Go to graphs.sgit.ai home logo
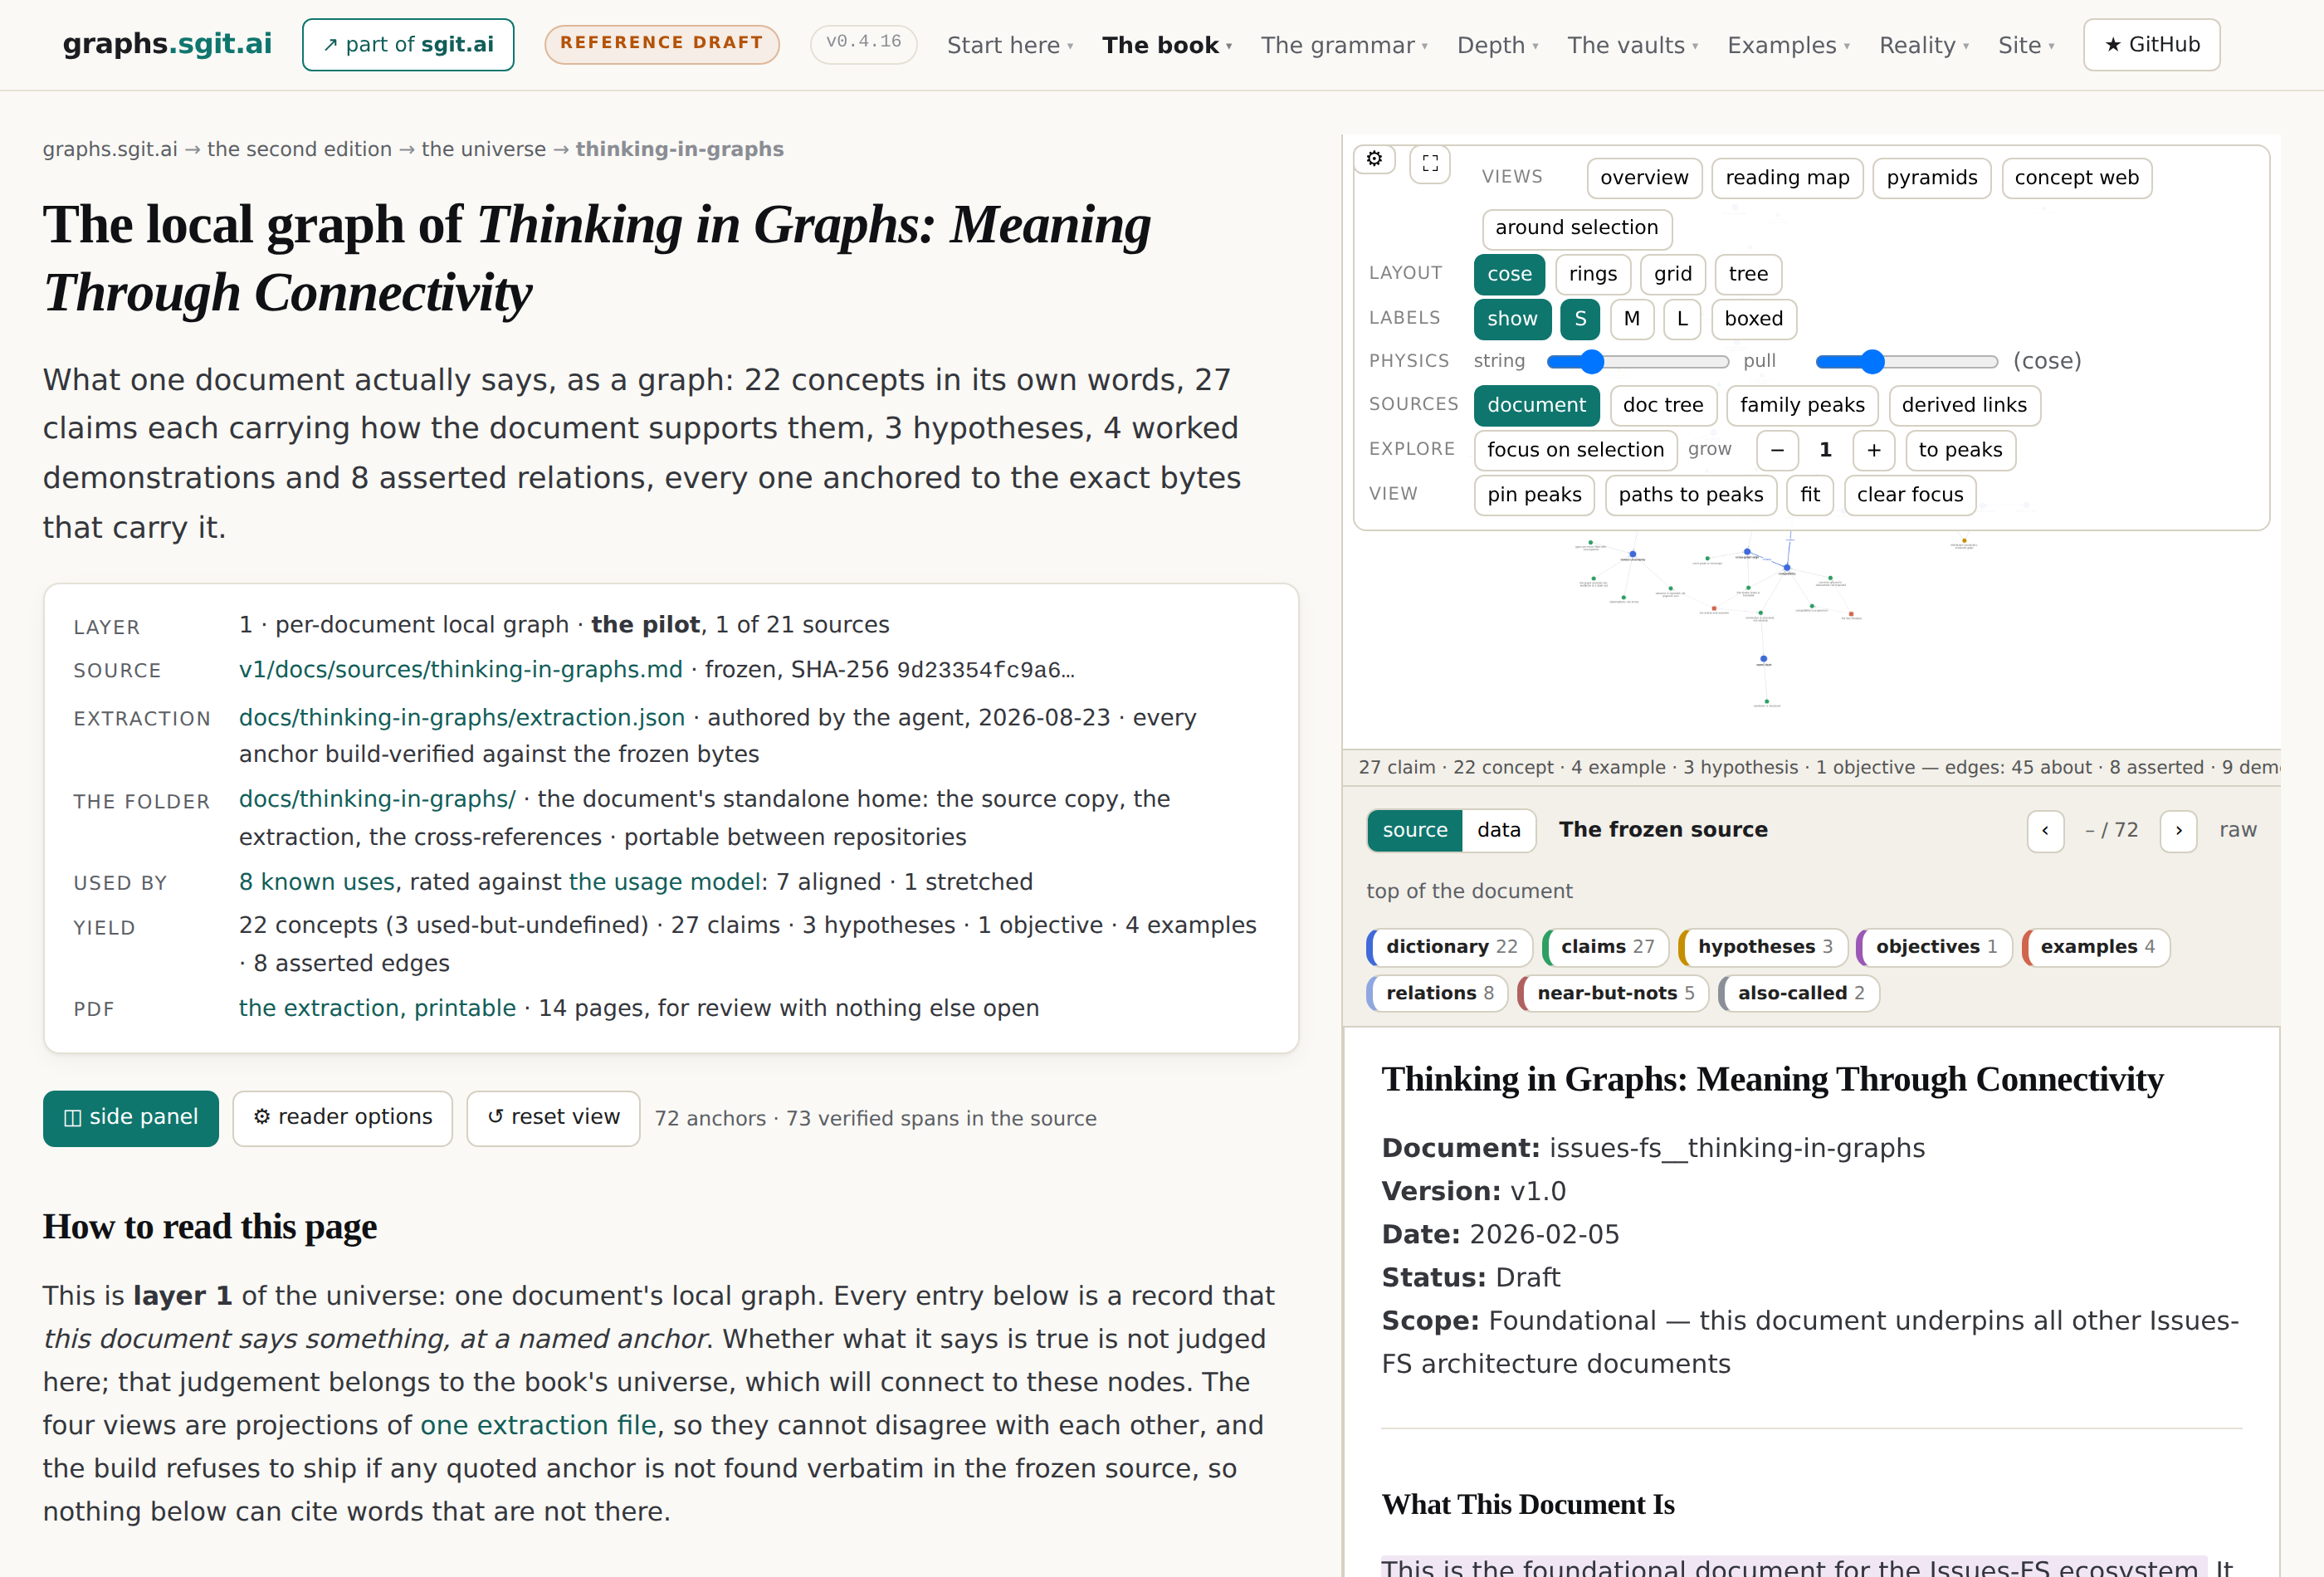The width and height of the screenshot is (2324, 1577). tap(167, 44)
